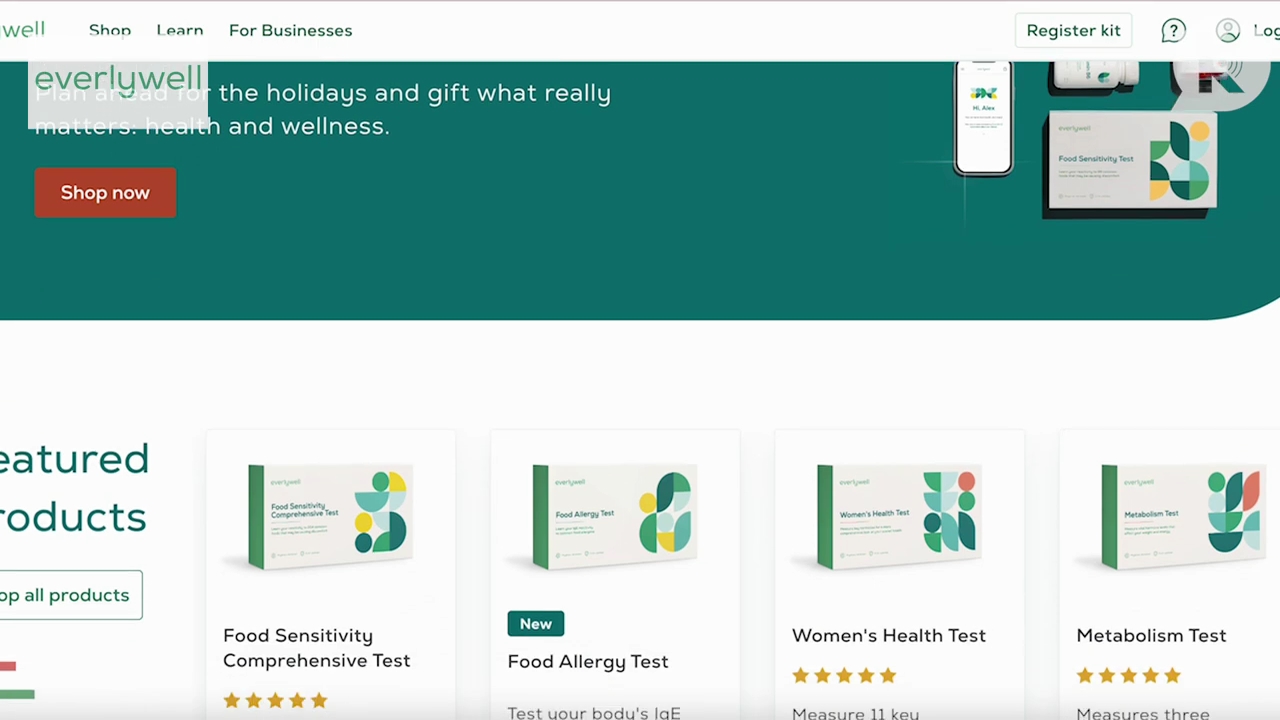
Task: Click the green New badge
Action: click(x=536, y=624)
